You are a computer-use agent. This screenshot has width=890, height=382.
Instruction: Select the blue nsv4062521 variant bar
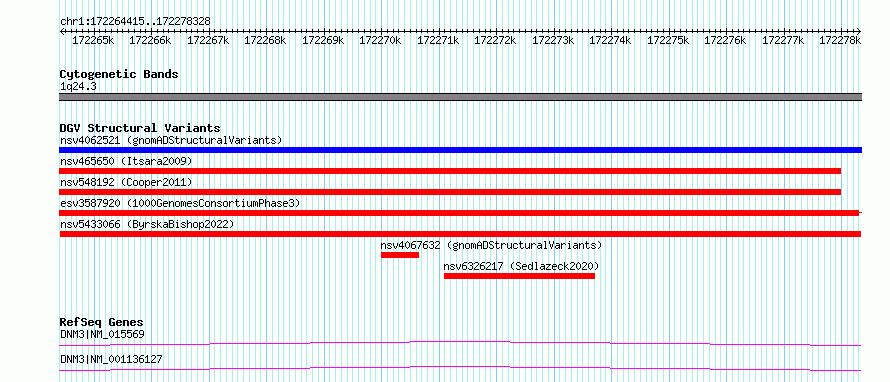pos(461,150)
